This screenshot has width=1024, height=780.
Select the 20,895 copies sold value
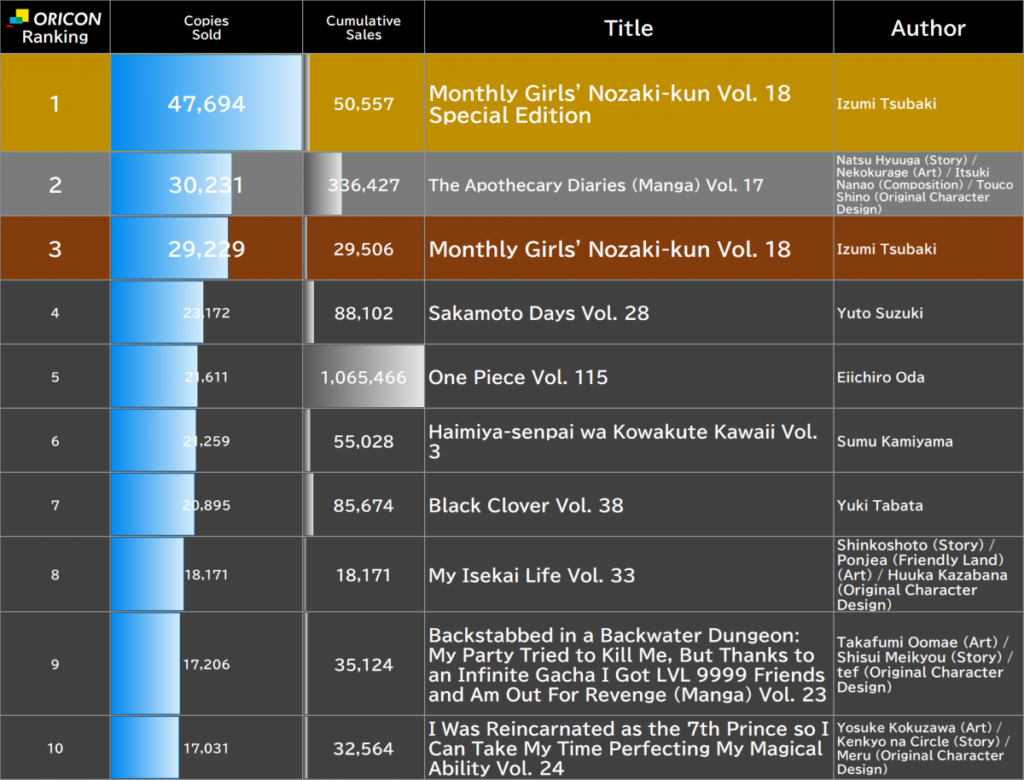click(206, 505)
